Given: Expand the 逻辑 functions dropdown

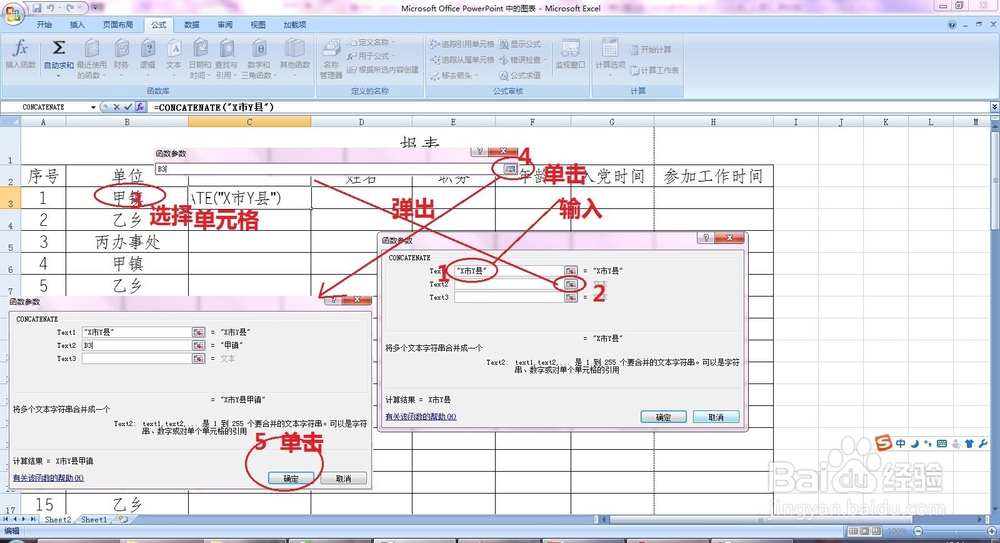Looking at the screenshot, I should click(x=148, y=59).
